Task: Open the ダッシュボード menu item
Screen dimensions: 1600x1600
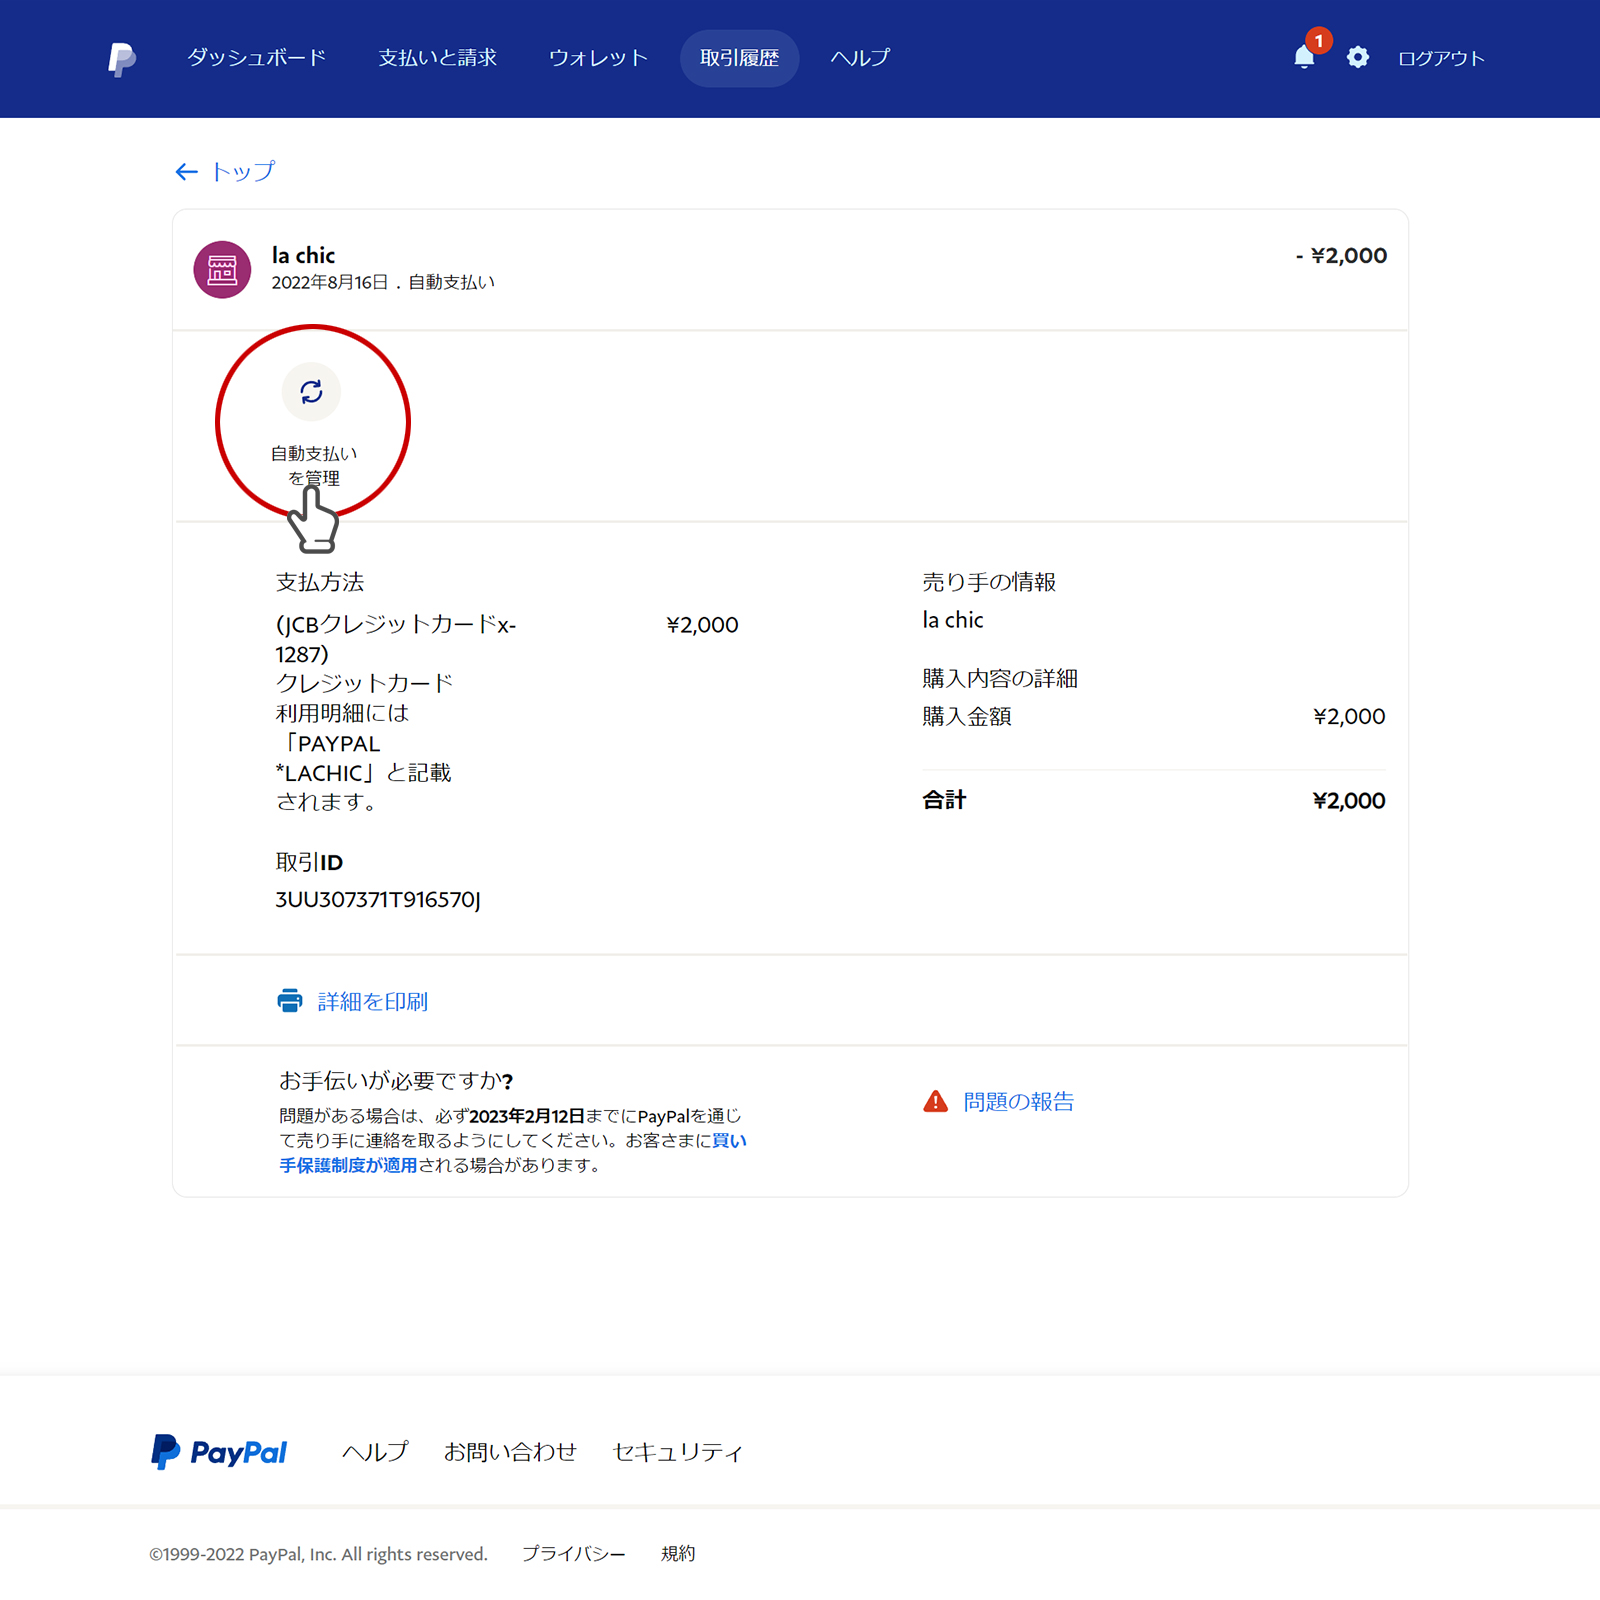Action: click(256, 58)
